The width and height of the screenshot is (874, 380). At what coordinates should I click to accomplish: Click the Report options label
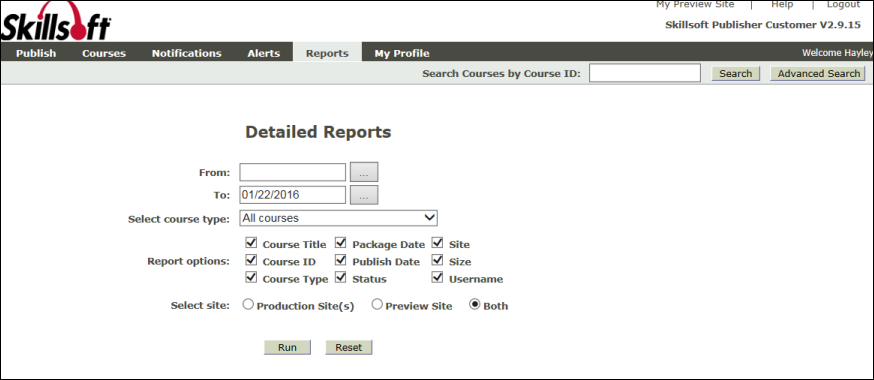pyautogui.click(x=188, y=261)
